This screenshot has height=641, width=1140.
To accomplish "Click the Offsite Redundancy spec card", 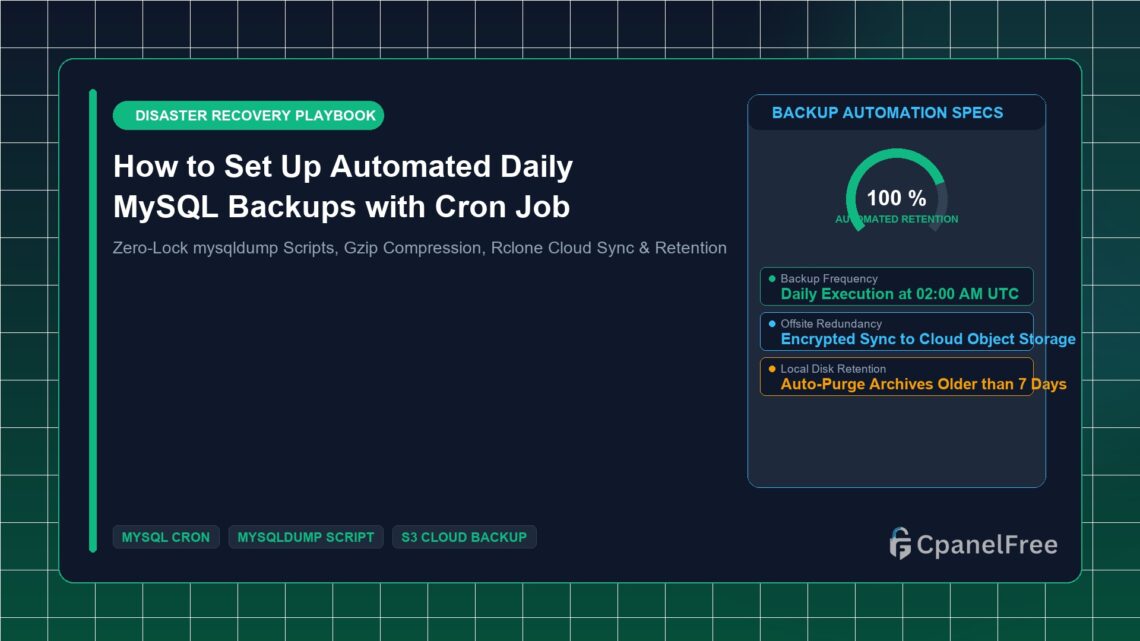I will tap(896, 331).
